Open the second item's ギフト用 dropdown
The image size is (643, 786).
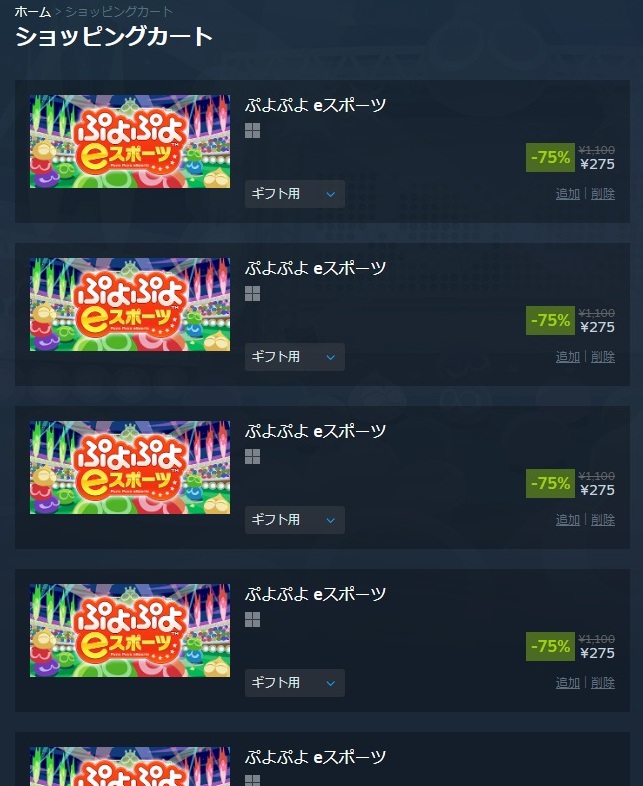point(295,357)
